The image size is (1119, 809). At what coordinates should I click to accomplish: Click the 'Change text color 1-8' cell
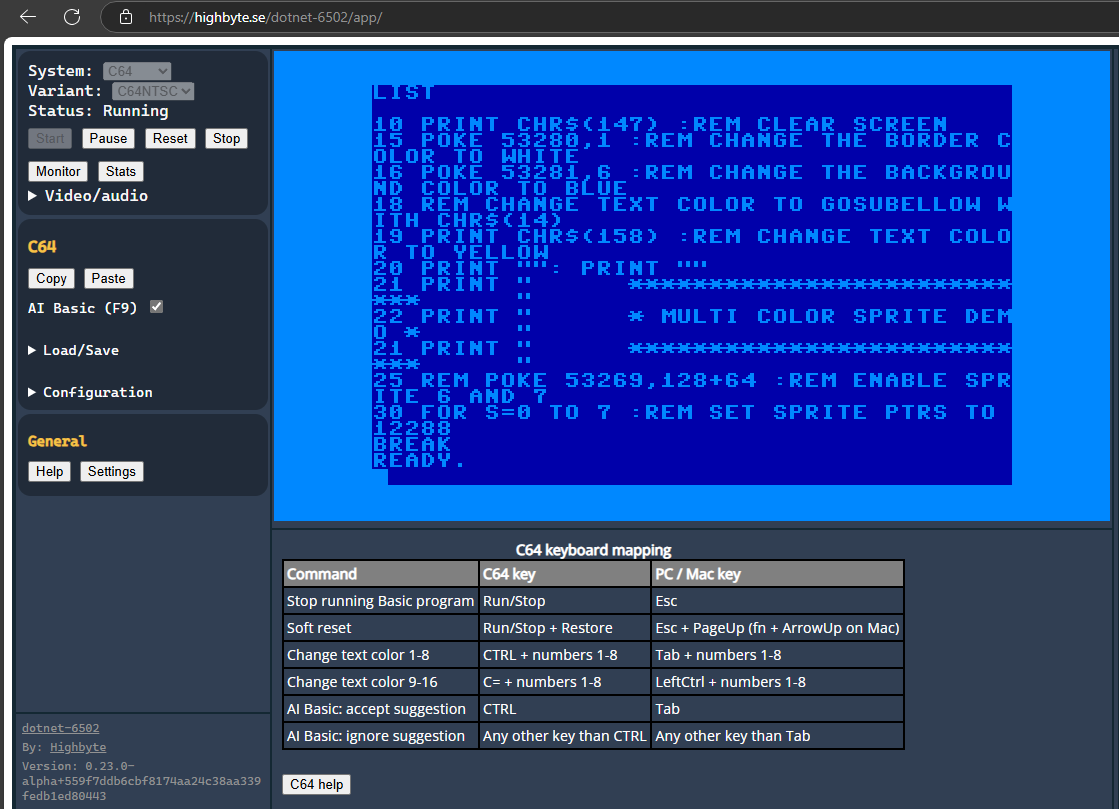click(380, 655)
